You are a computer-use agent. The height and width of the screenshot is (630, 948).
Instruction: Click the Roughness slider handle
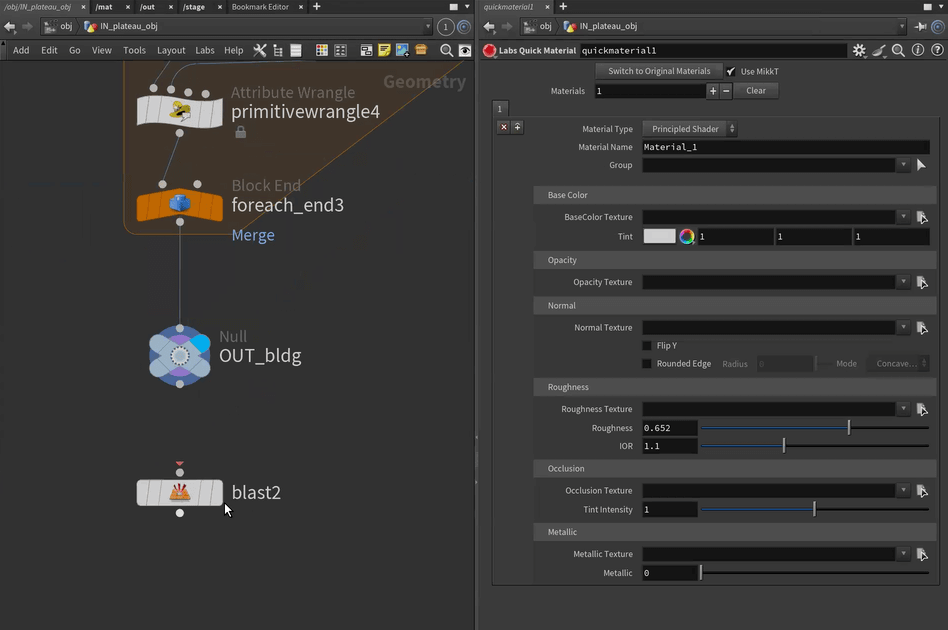(x=849, y=428)
